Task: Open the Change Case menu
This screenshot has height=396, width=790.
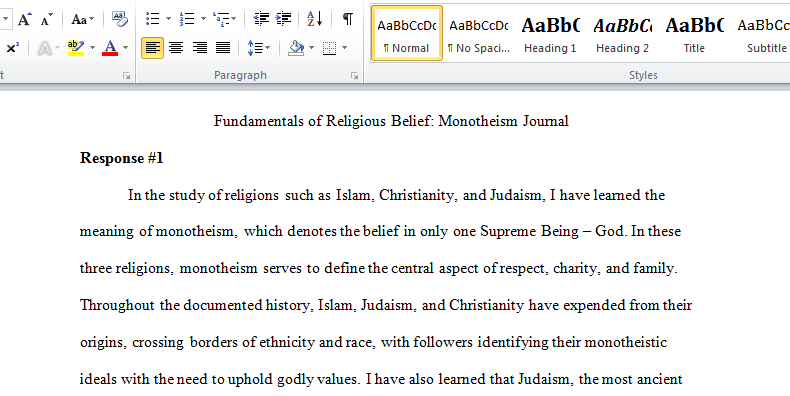Action: tap(83, 19)
